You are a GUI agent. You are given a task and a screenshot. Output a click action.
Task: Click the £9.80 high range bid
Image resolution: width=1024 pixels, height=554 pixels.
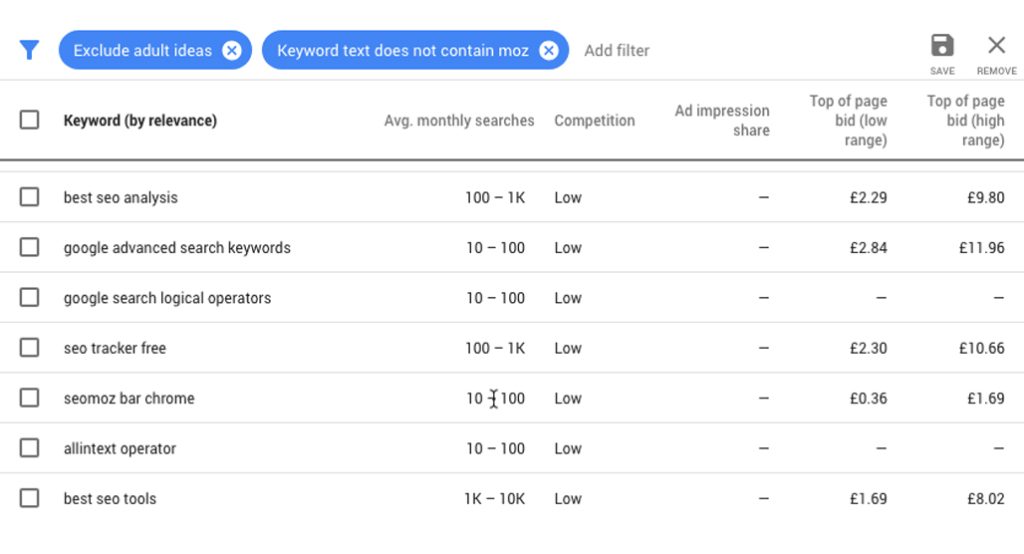click(x=985, y=198)
